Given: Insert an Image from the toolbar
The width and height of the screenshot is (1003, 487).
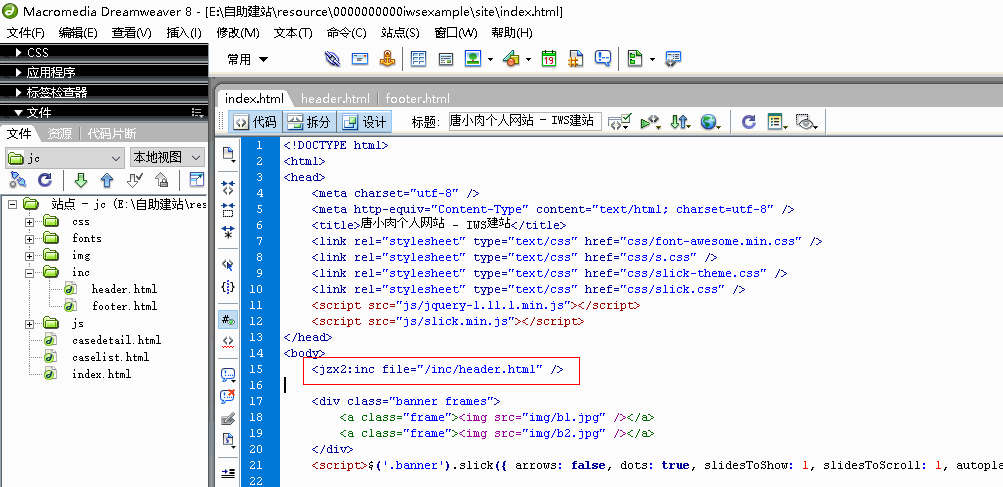Looking at the screenshot, I should coord(473,59).
